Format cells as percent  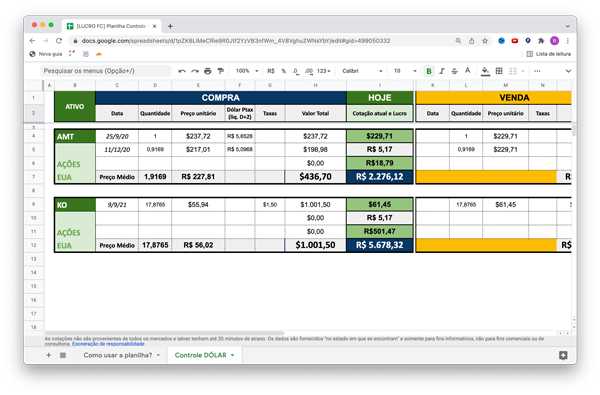pyautogui.click(x=284, y=71)
